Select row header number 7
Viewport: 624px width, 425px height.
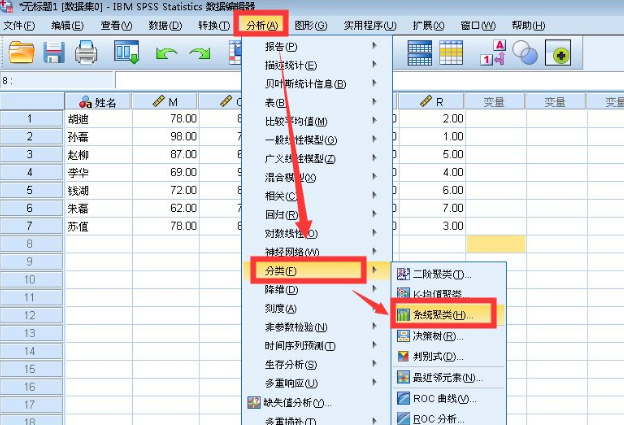pyautogui.click(x=31, y=226)
